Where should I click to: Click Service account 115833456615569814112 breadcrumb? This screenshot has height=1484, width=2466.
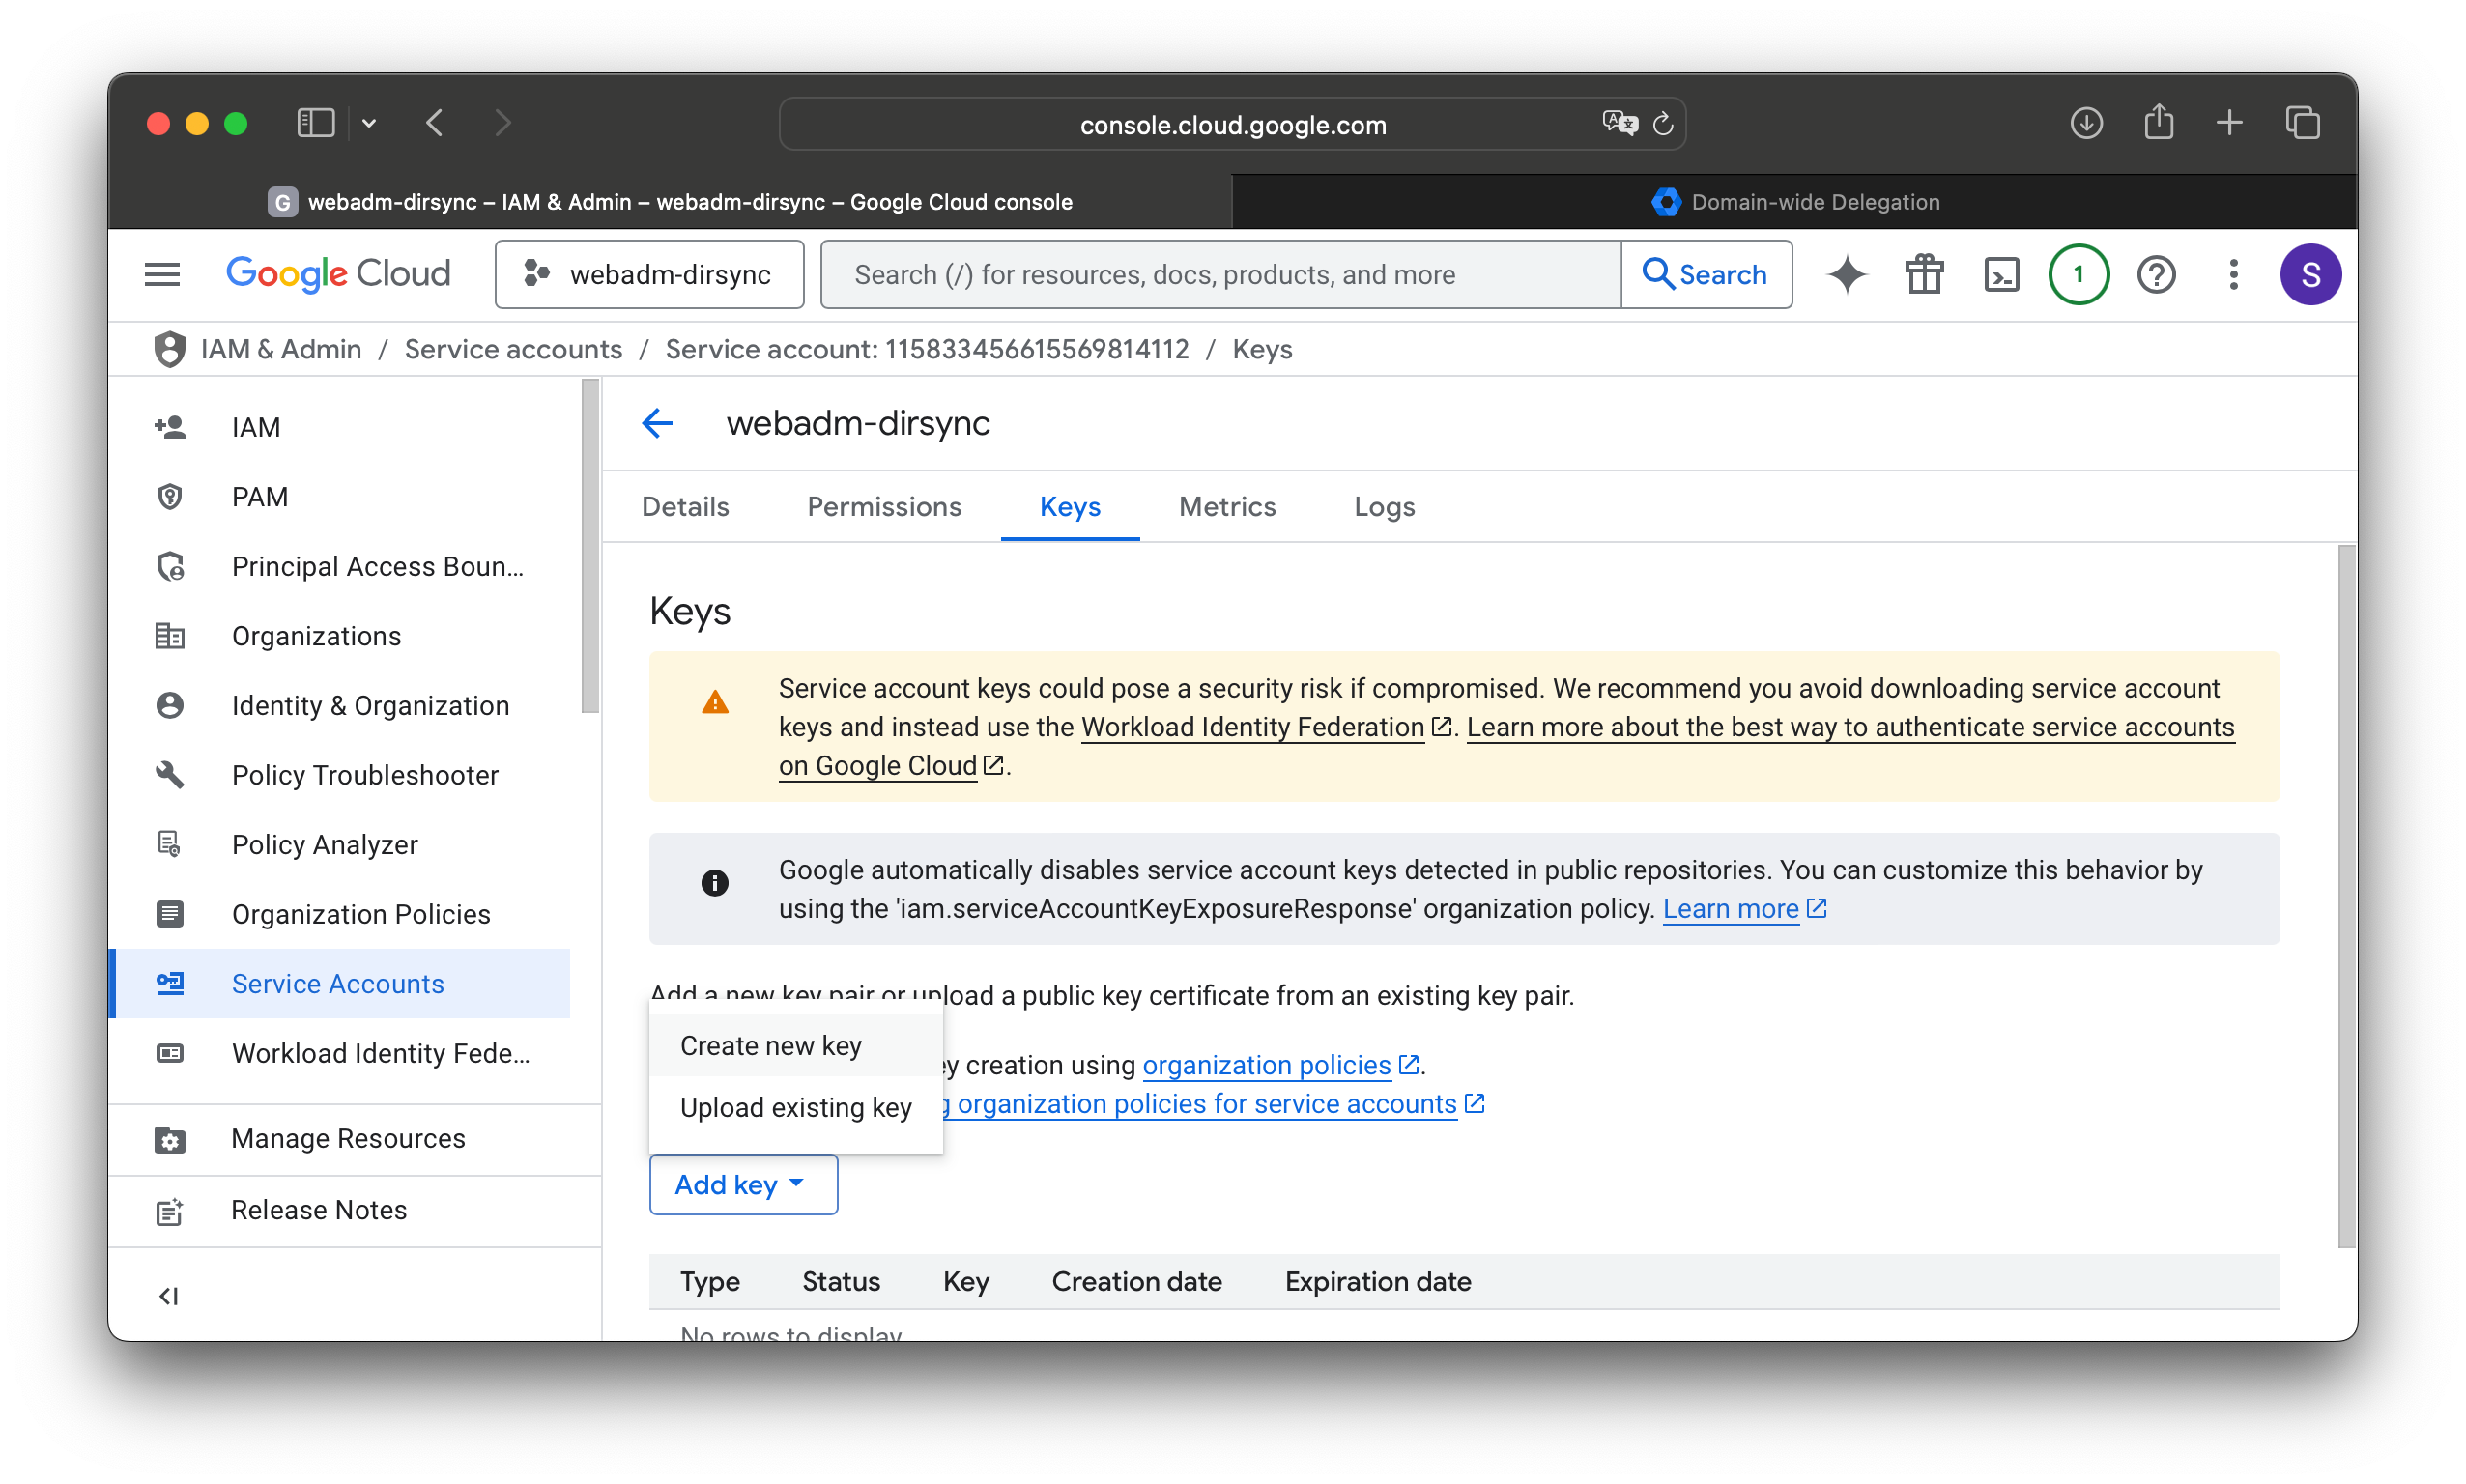tap(927, 349)
